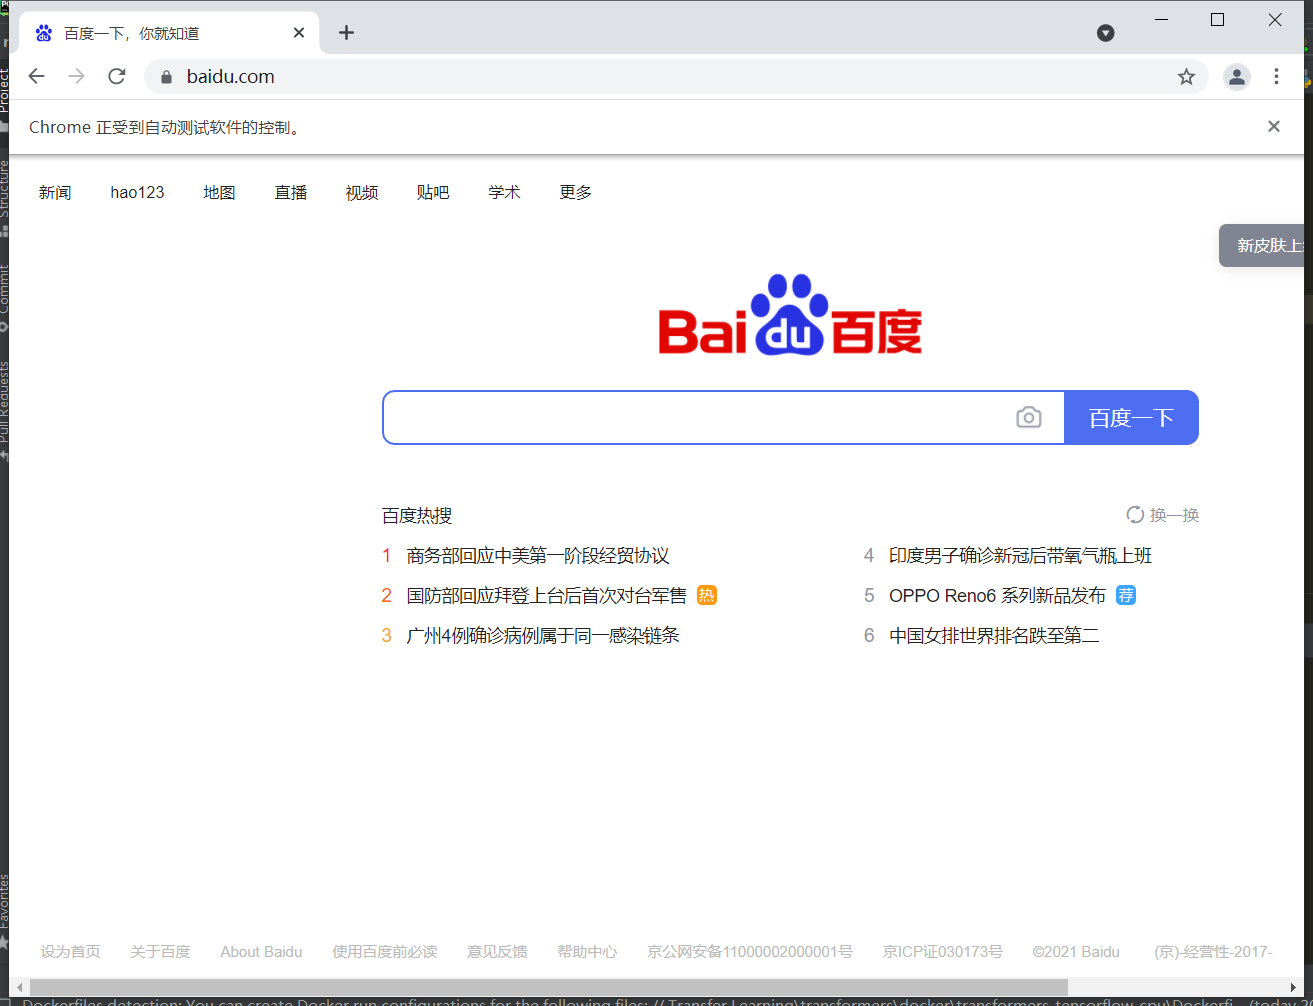
Task: Go back using the back arrow
Action: click(x=37, y=76)
